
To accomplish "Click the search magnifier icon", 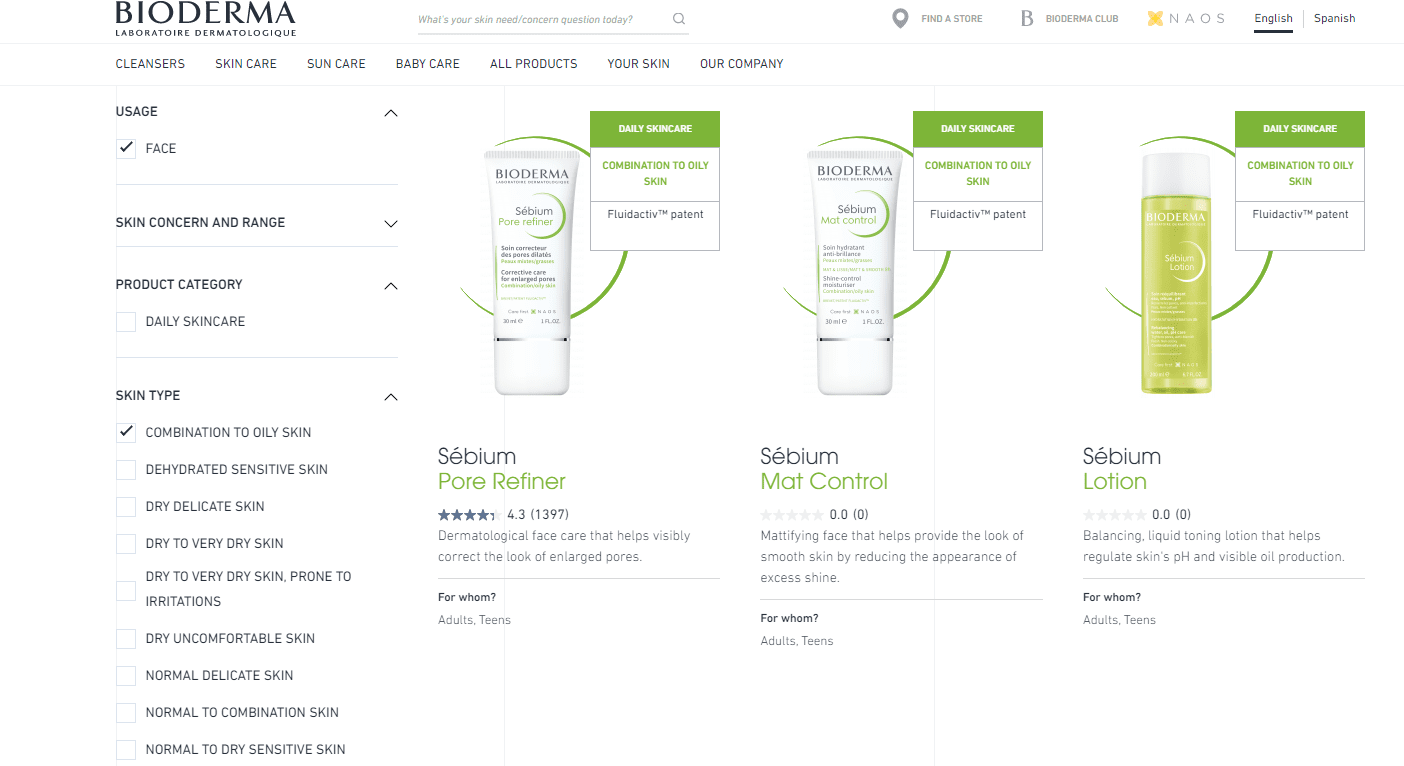I will (679, 19).
